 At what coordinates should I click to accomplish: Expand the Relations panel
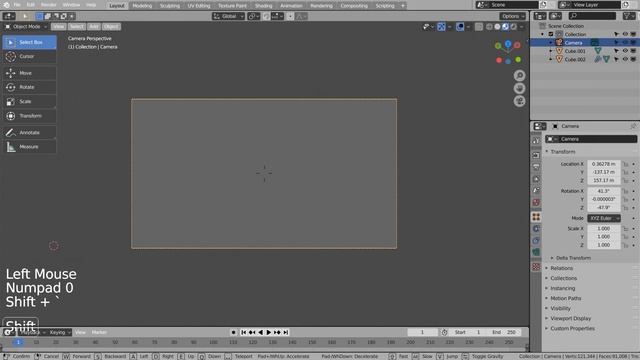pyautogui.click(x=561, y=268)
